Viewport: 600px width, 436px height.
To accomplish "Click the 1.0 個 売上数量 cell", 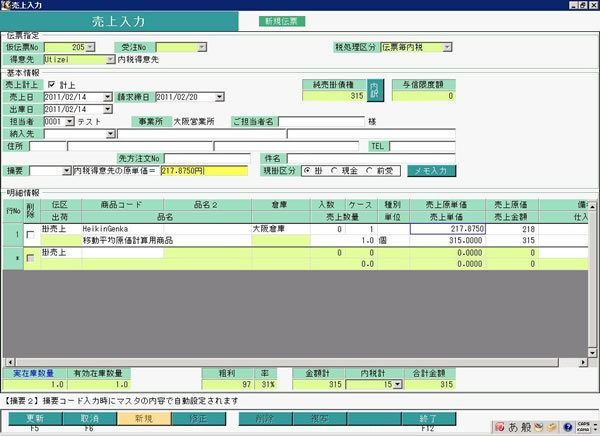I will point(342,240).
